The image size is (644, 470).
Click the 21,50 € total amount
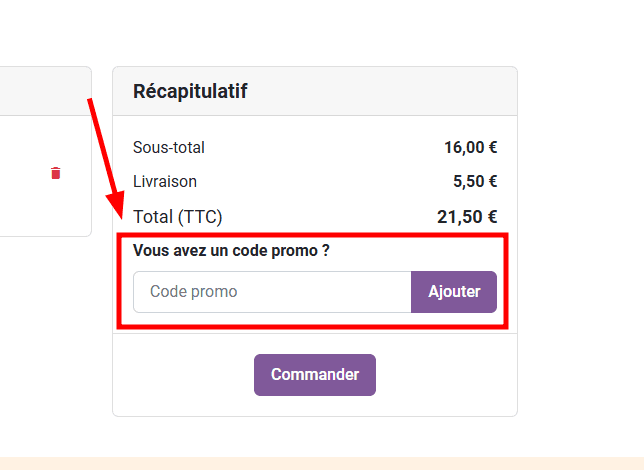pos(467,216)
